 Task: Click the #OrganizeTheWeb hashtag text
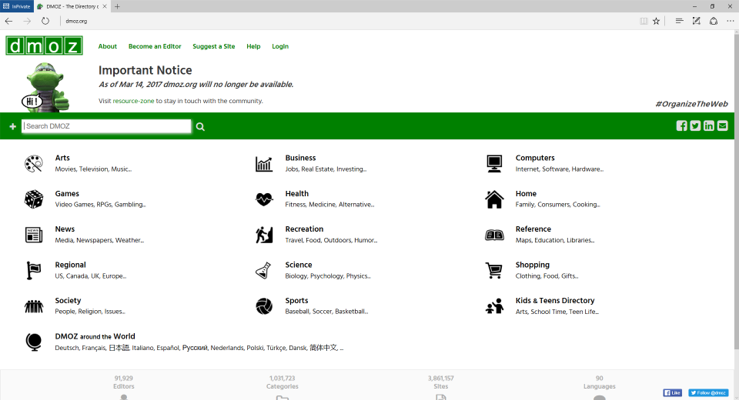[x=691, y=104]
